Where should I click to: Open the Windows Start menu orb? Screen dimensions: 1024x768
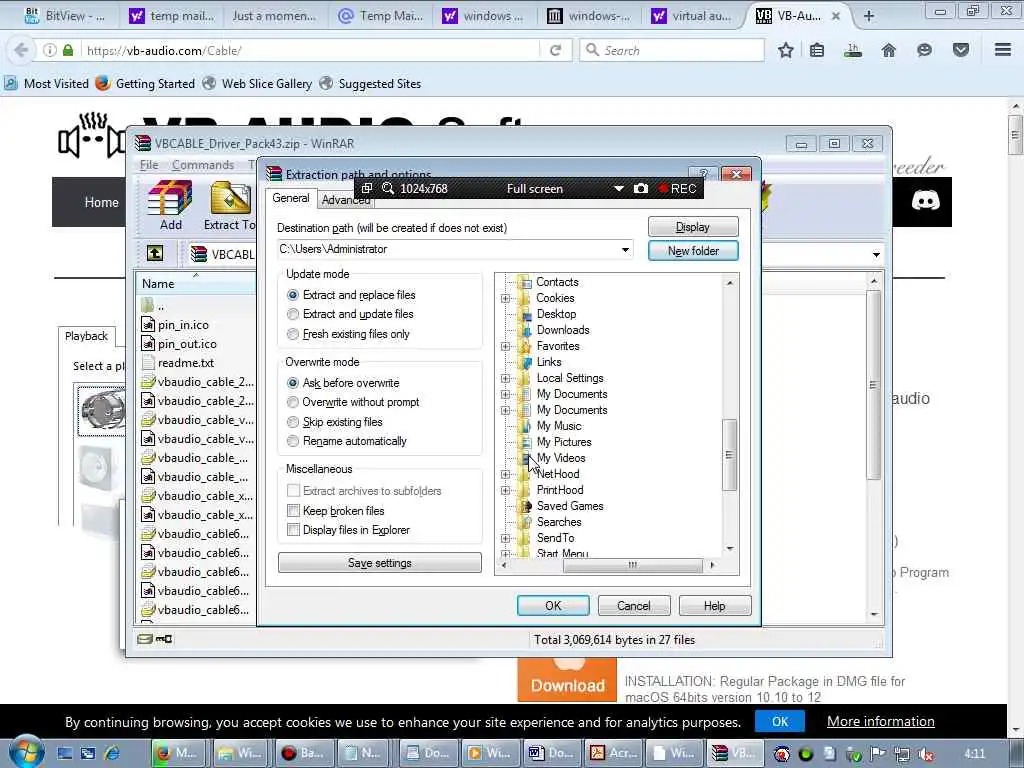pos(25,752)
